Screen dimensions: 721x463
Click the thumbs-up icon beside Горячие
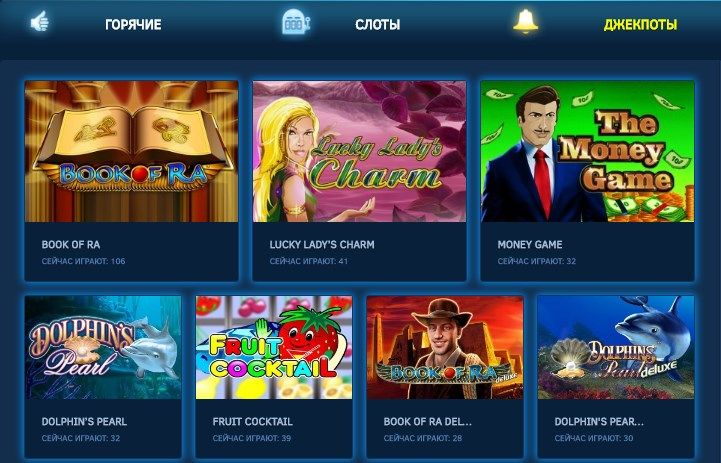coord(40,22)
